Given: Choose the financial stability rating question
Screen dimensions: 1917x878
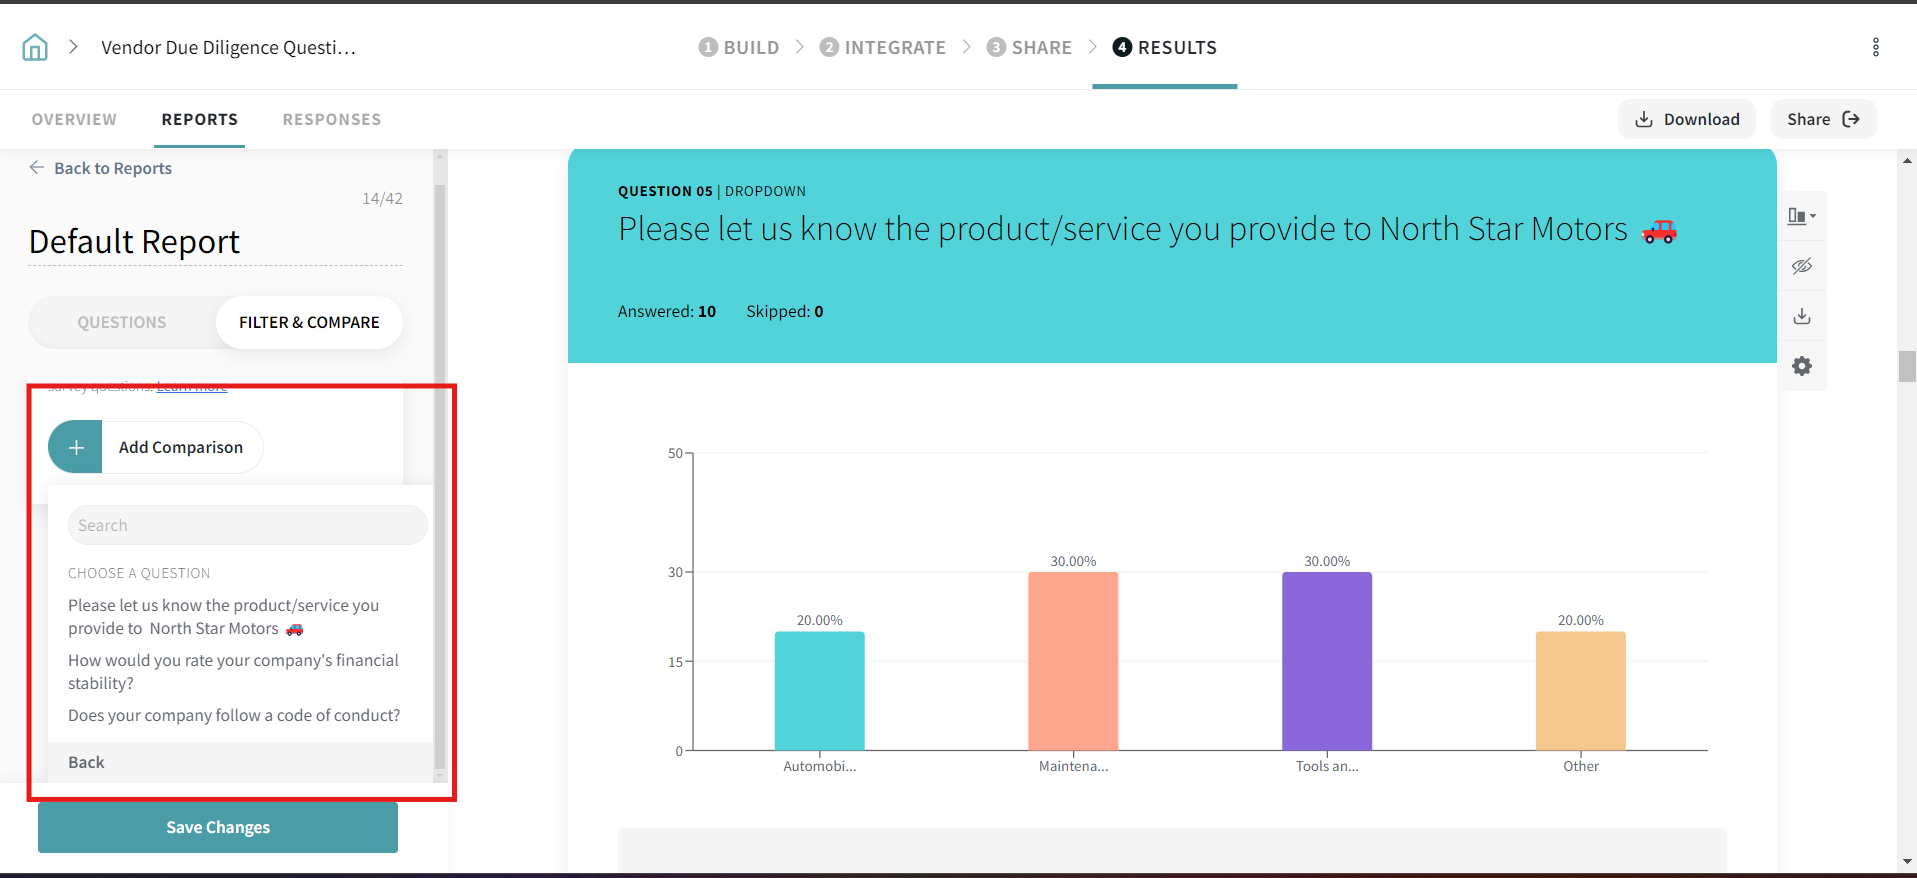Looking at the screenshot, I should 233,671.
